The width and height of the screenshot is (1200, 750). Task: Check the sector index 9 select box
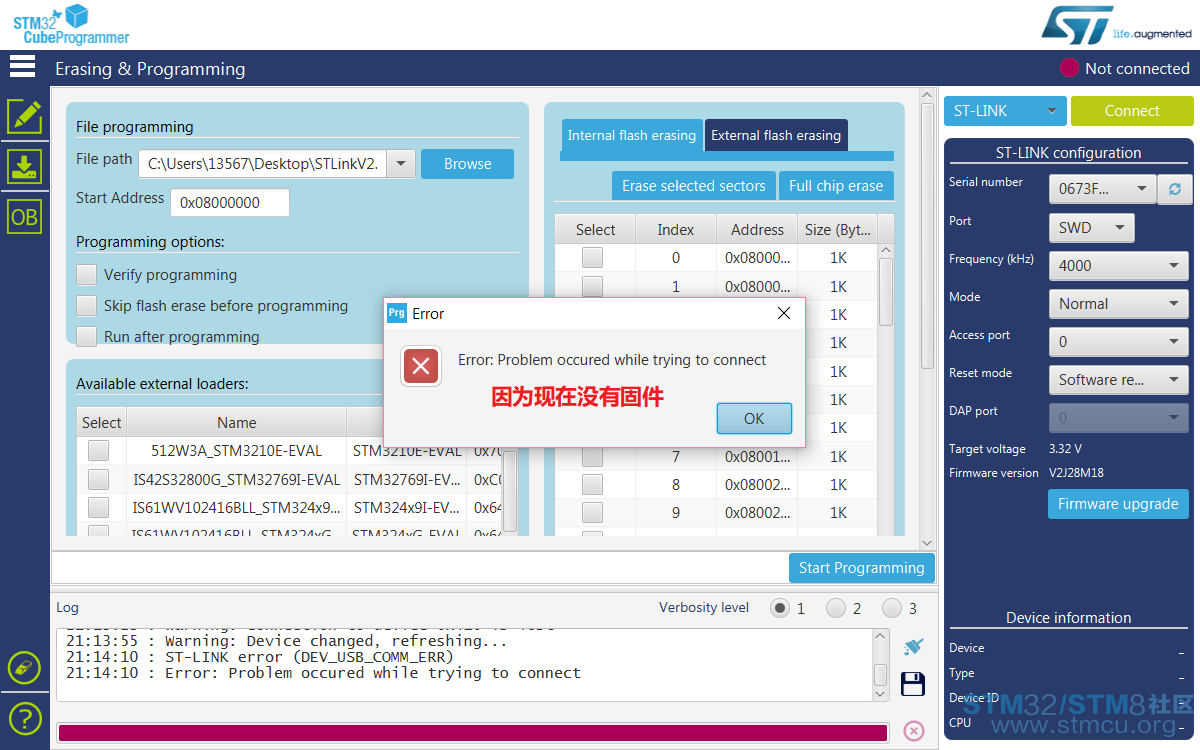click(593, 513)
